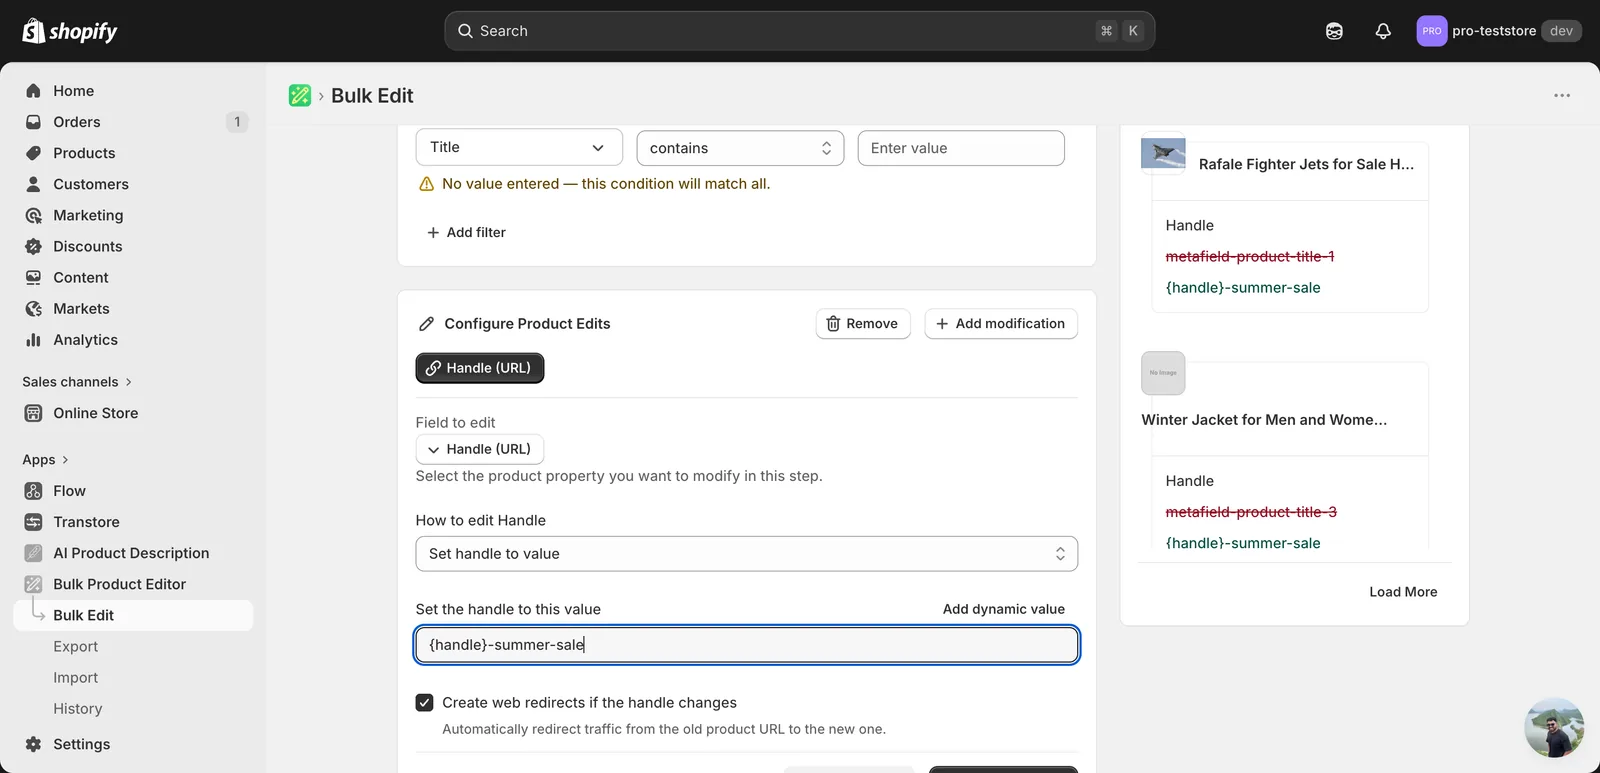Image resolution: width=1600 pixels, height=773 pixels.
Task: Click Add dynamic value link
Action: (x=1004, y=609)
